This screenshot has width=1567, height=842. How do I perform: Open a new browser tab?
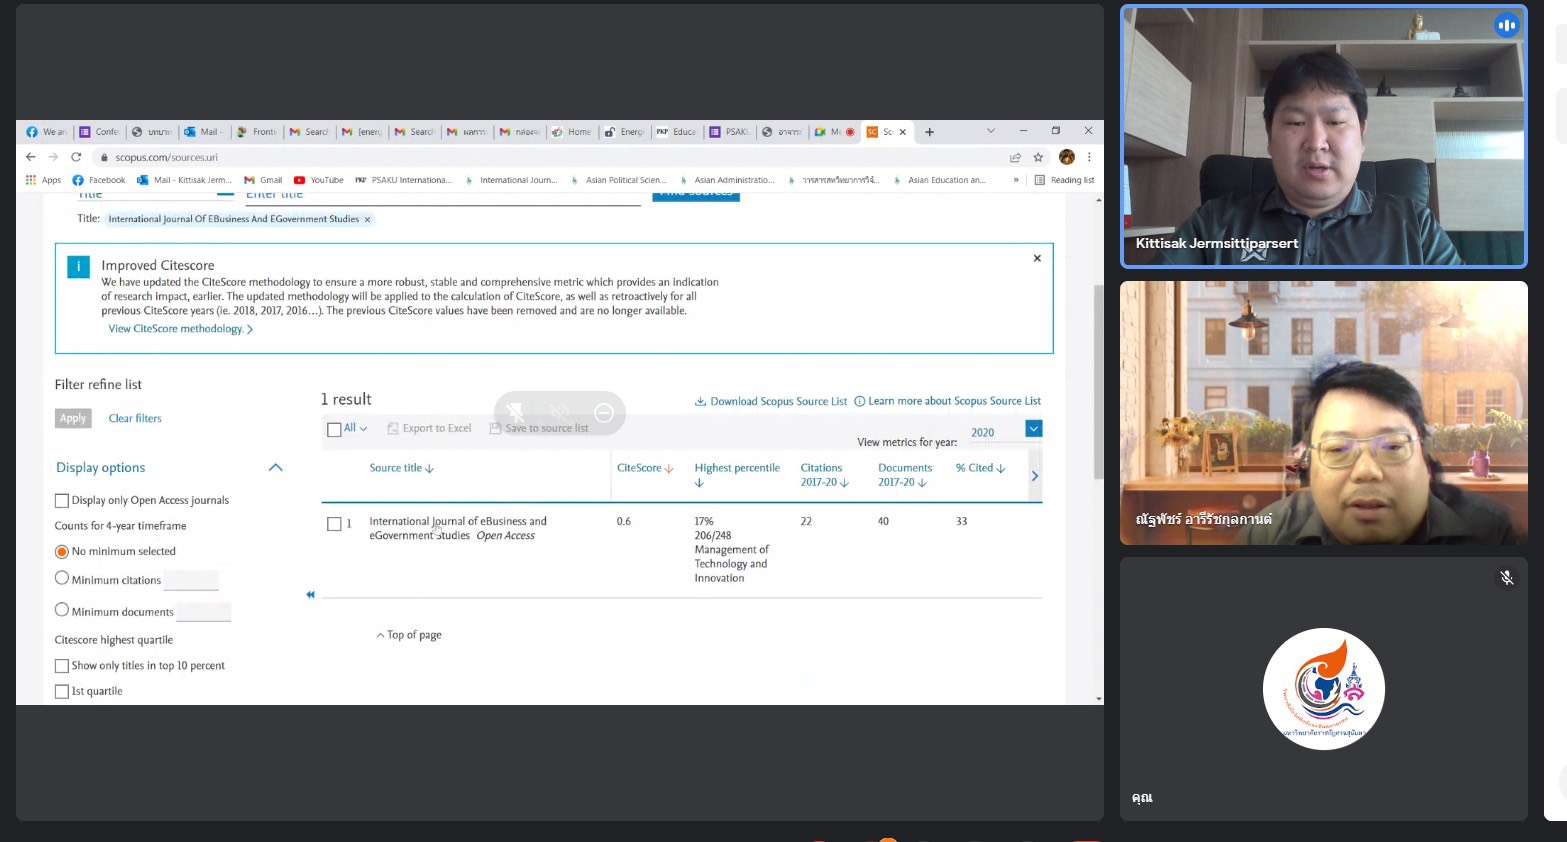[929, 132]
